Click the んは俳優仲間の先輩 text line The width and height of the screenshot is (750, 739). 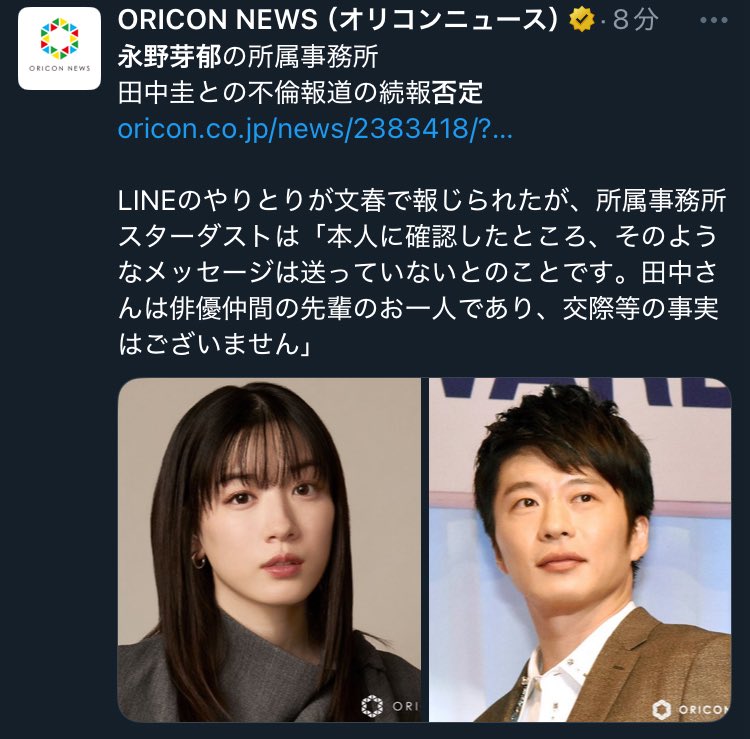[418, 309]
